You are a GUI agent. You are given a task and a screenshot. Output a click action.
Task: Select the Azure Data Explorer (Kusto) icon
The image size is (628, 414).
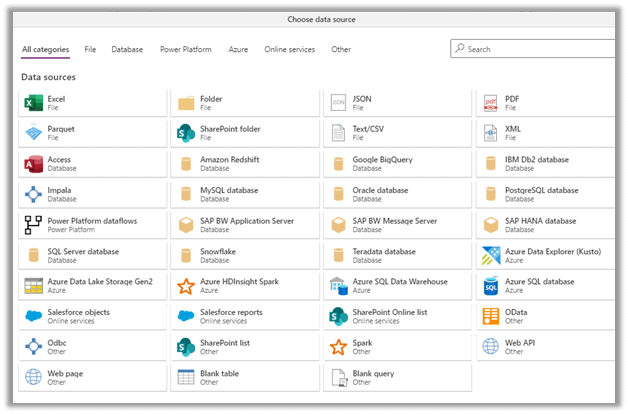click(x=490, y=256)
